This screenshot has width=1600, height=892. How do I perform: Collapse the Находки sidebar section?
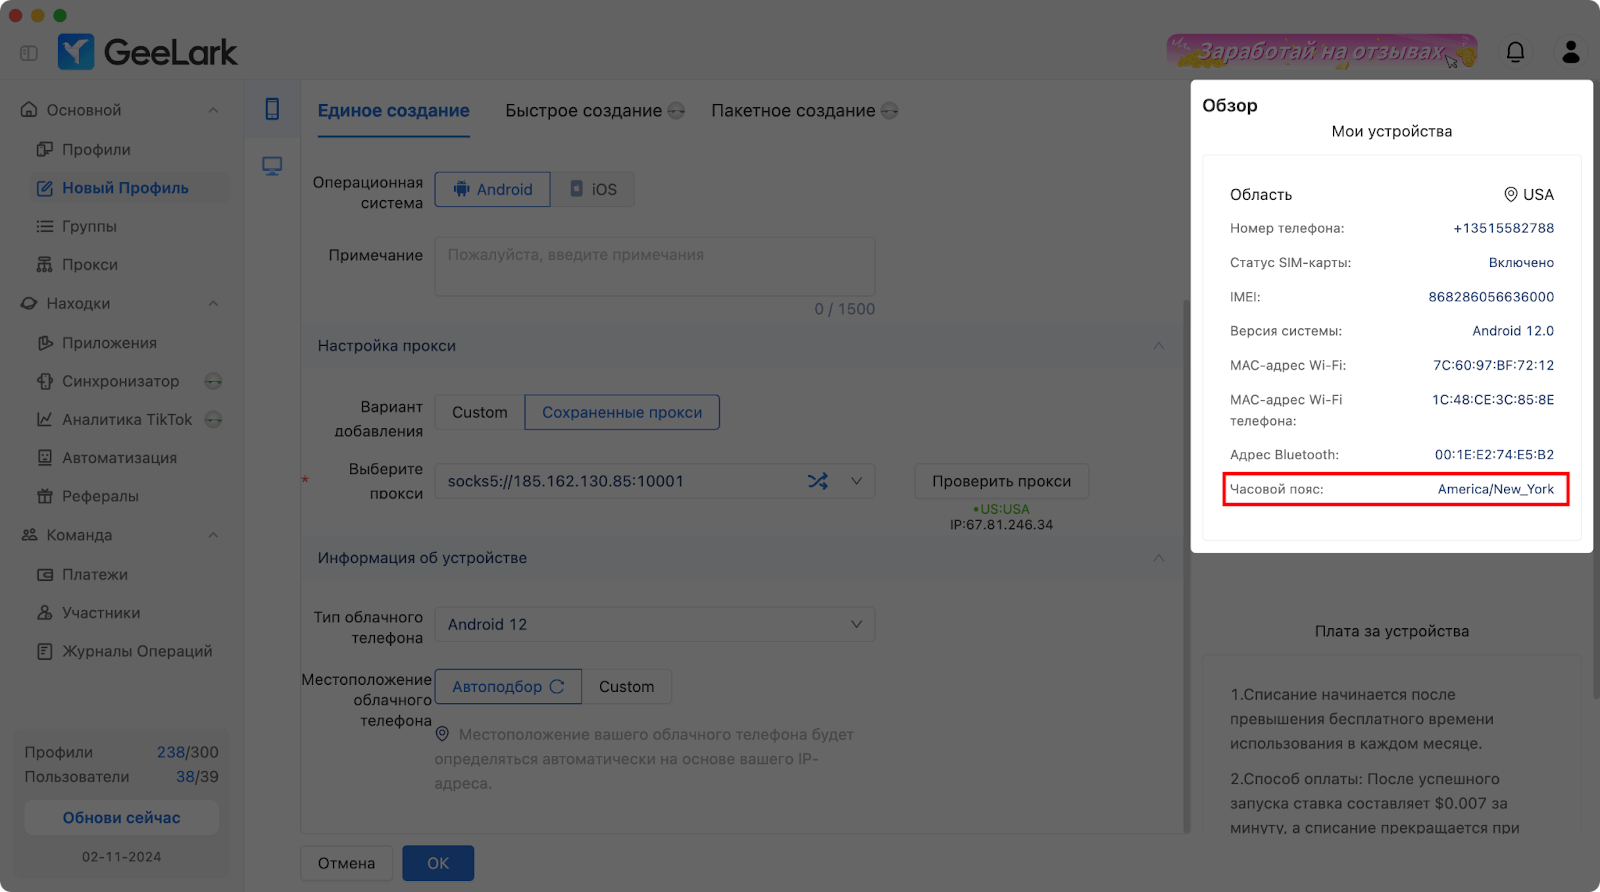point(213,303)
